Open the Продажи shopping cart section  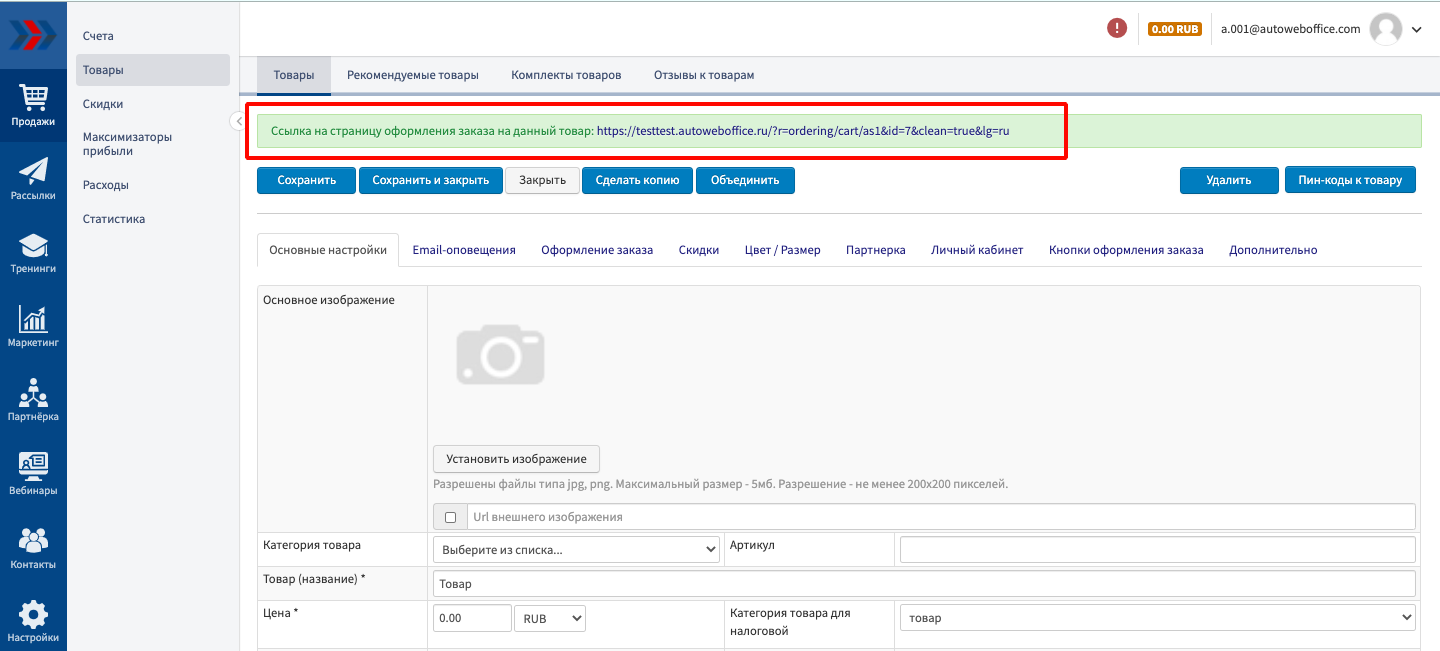(33, 105)
